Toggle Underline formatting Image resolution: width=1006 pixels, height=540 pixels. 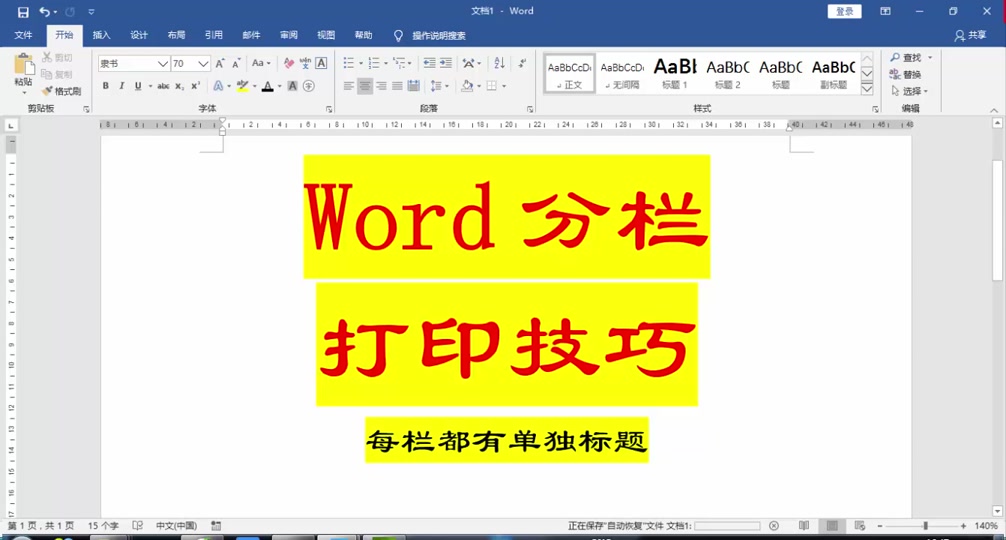[x=137, y=86]
